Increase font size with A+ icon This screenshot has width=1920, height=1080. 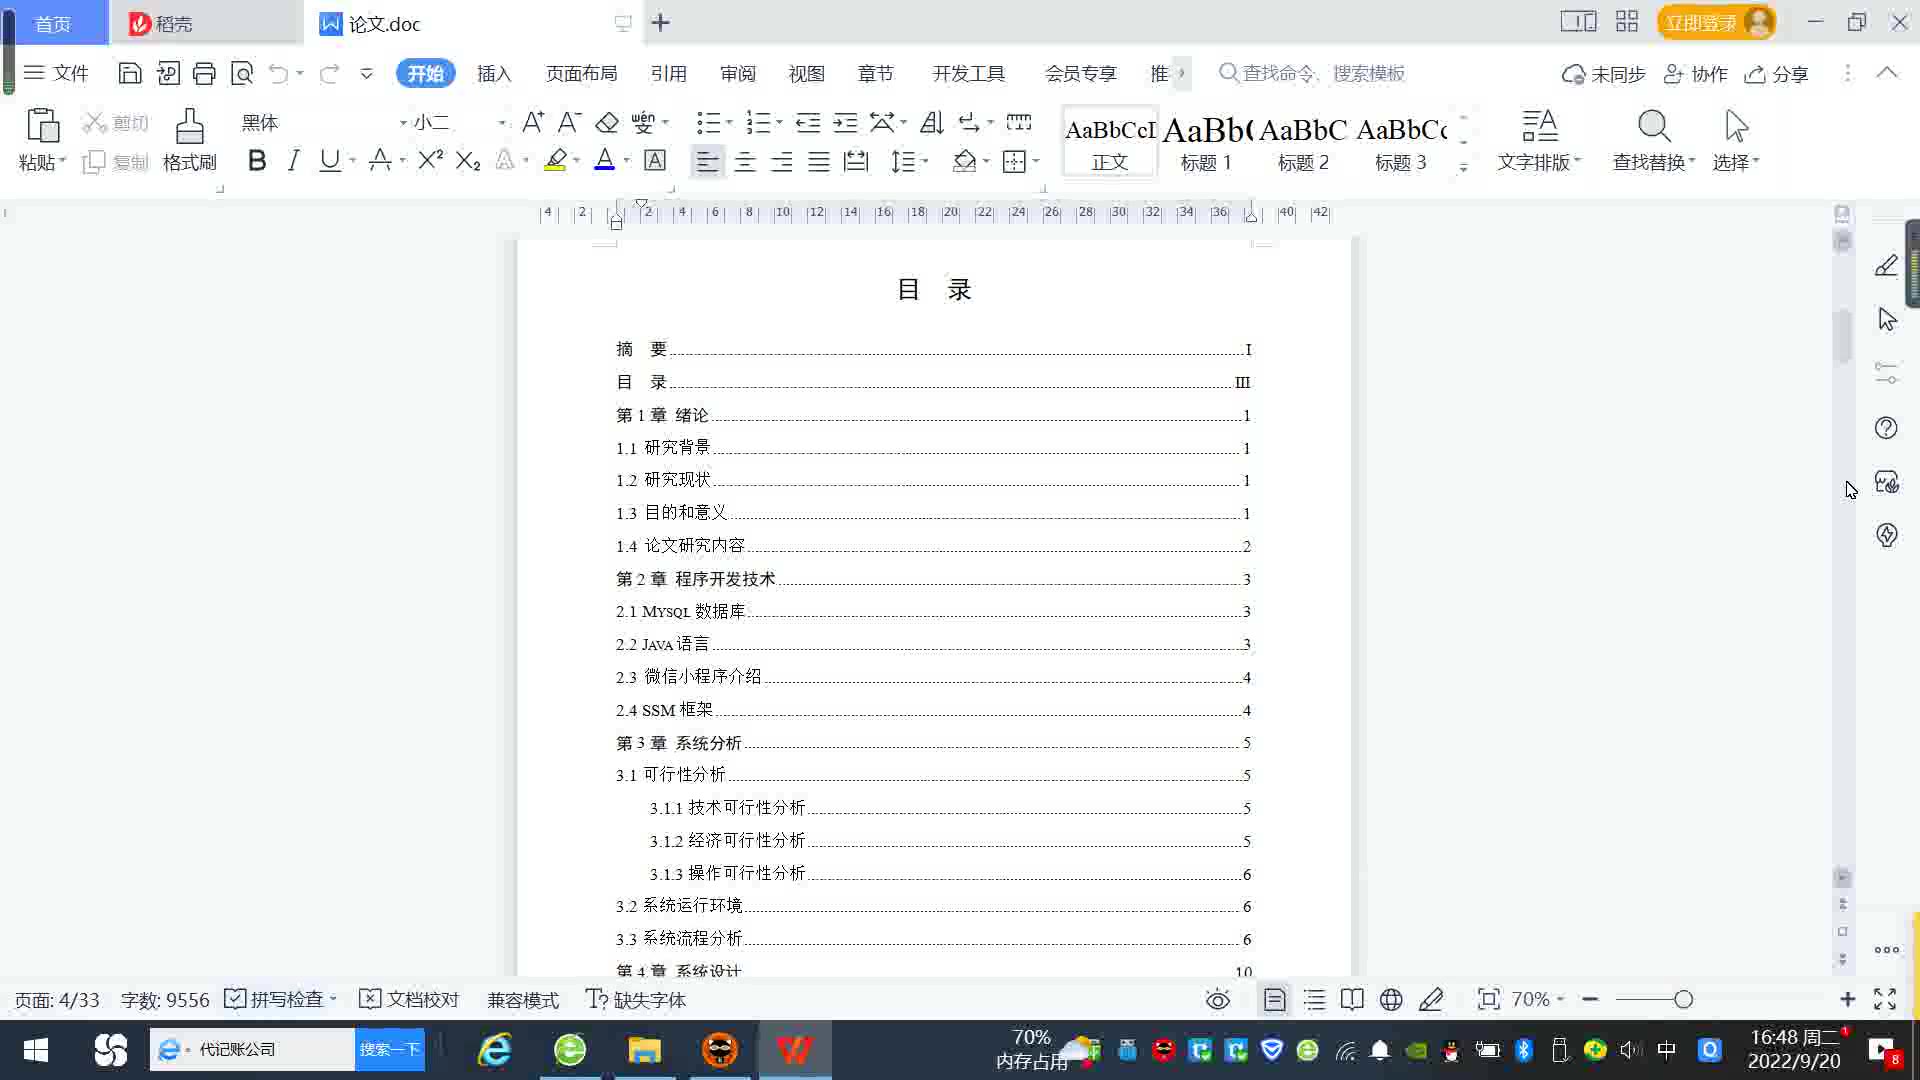[x=533, y=122]
